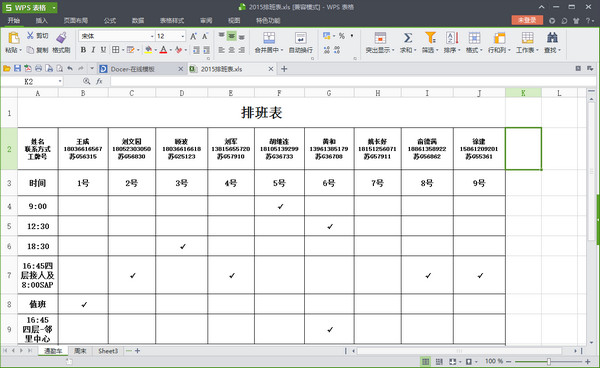Select the 排班表 title cell
Viewport: 600px width, 368px height.
[x=261, y=113]
